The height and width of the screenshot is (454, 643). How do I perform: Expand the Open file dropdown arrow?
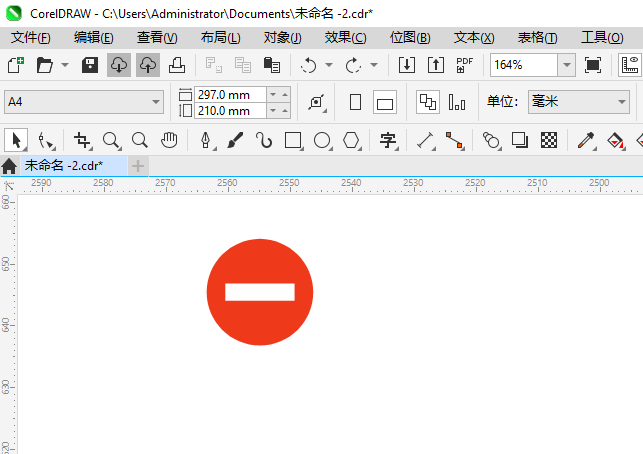65,65
